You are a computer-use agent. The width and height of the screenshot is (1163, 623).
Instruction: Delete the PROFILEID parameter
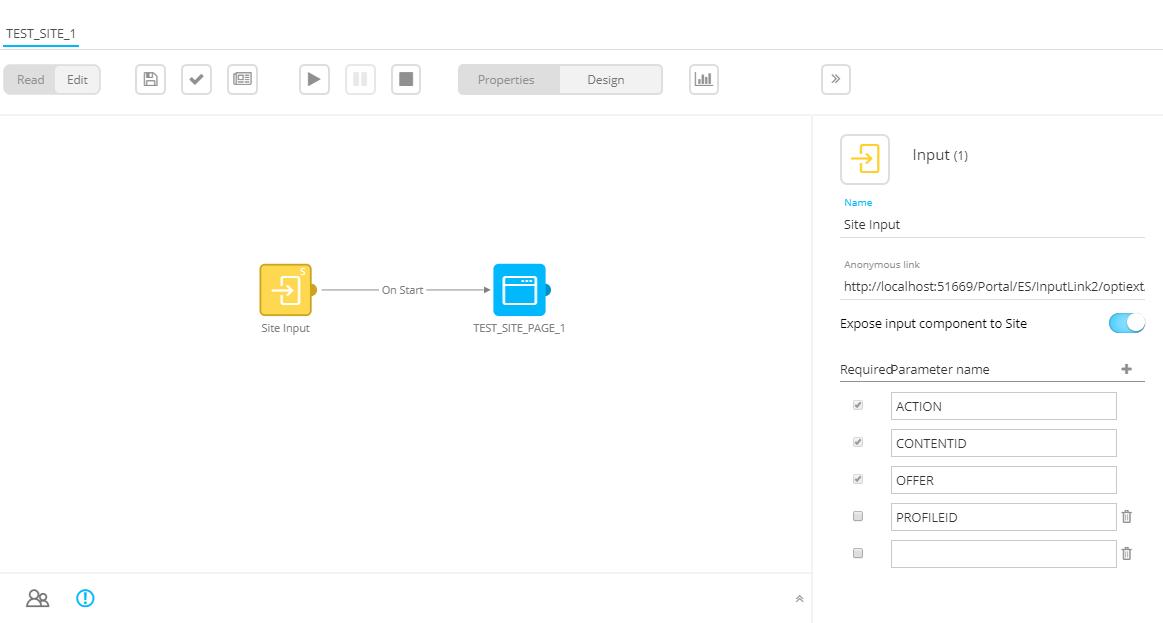(x=1127, y=517)
